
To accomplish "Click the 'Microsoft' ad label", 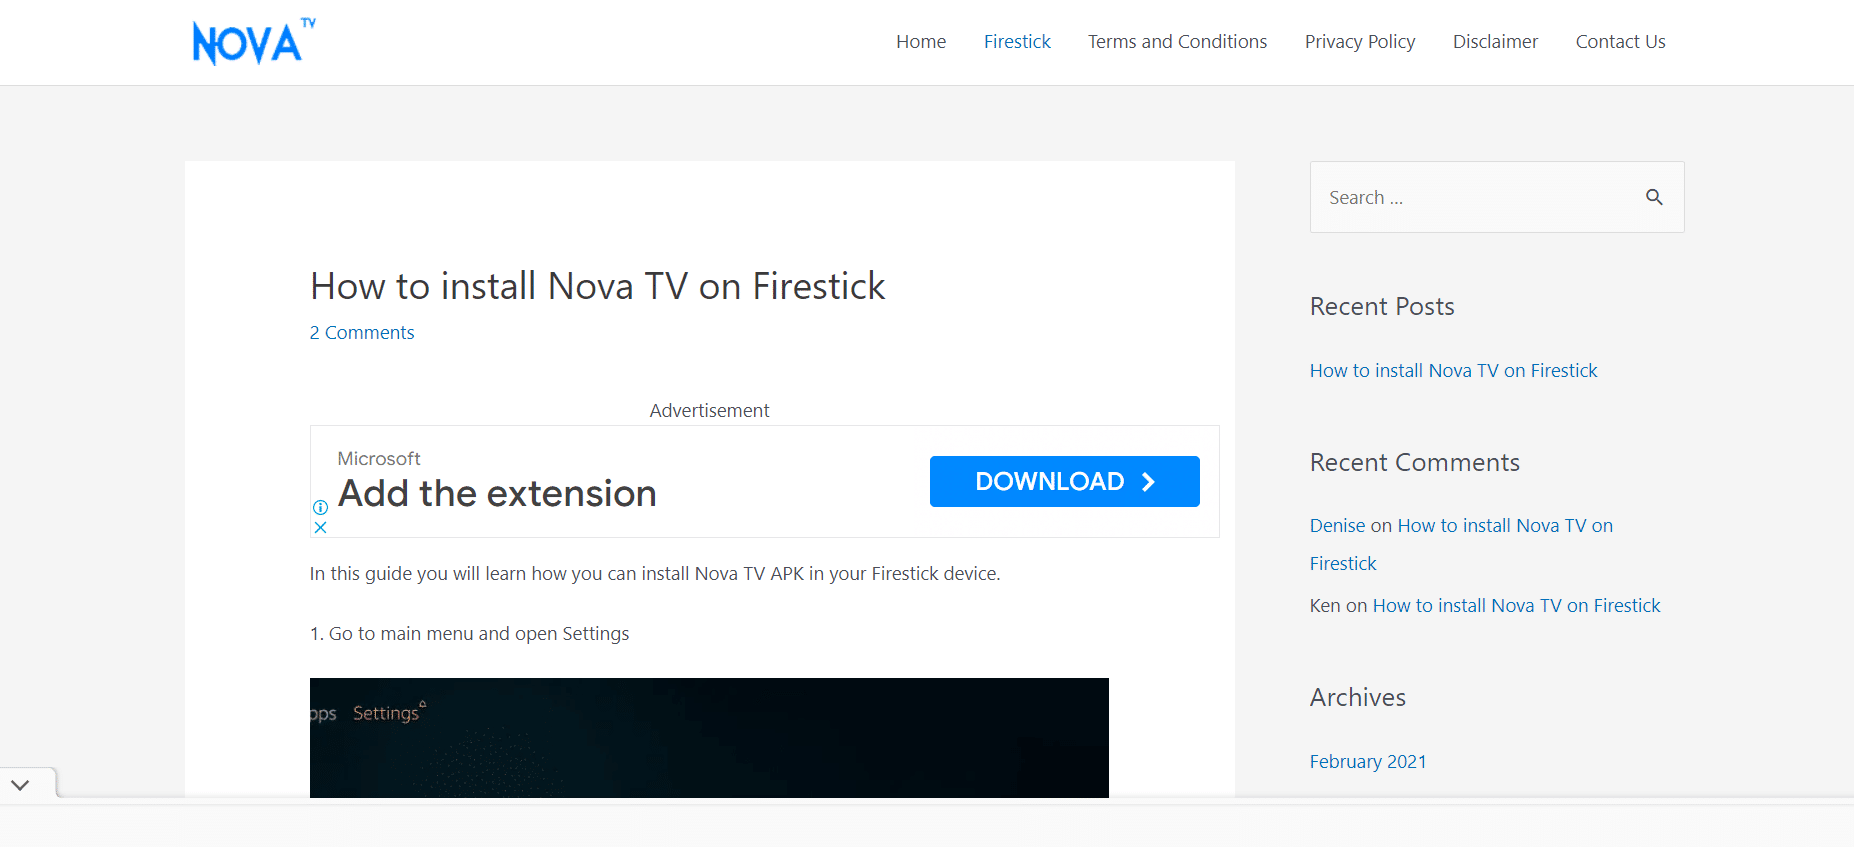I will click(379, 459).
